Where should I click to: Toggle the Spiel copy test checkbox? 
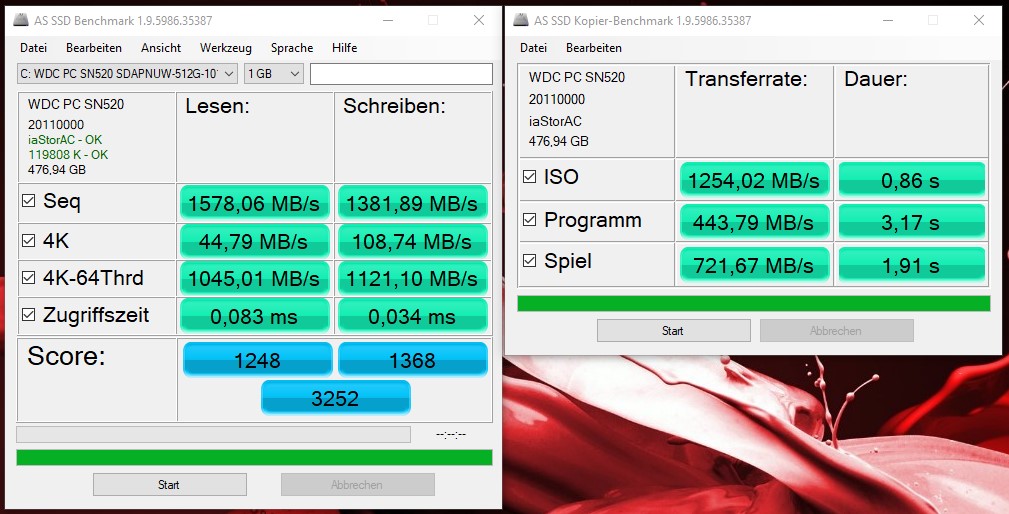[x=530, y=261]
